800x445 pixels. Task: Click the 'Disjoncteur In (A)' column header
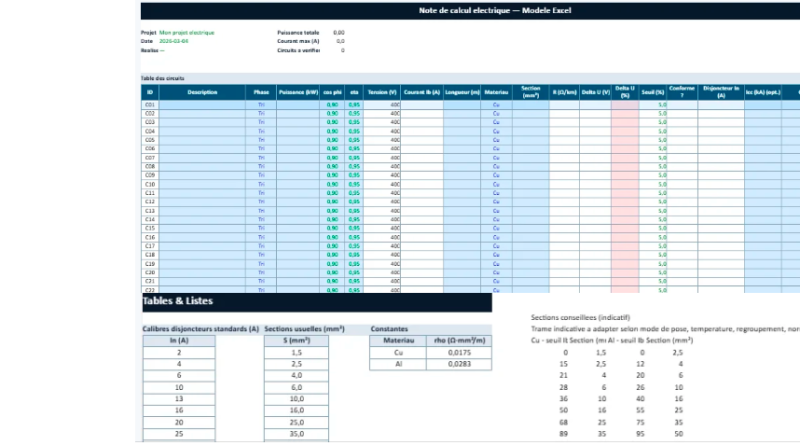pyautogui.click(x=721, y=92)
